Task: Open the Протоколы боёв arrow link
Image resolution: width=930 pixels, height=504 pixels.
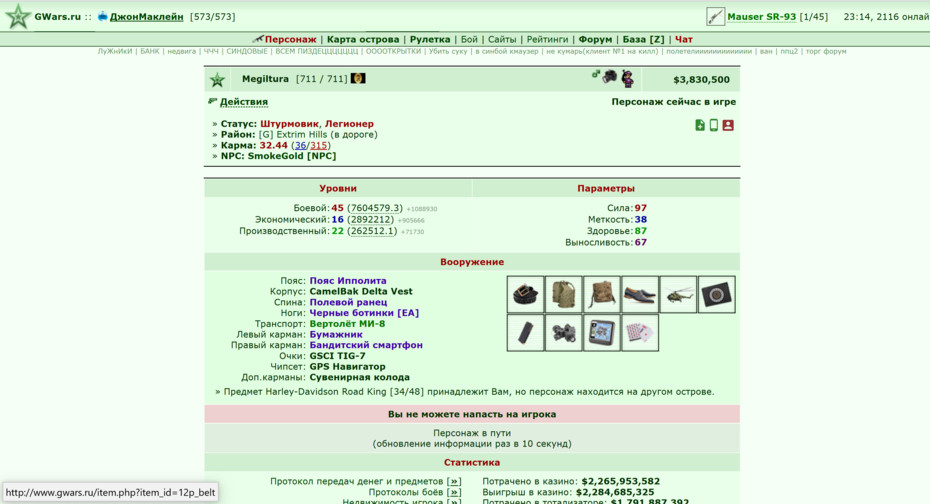Action: (x=454, y=492)
